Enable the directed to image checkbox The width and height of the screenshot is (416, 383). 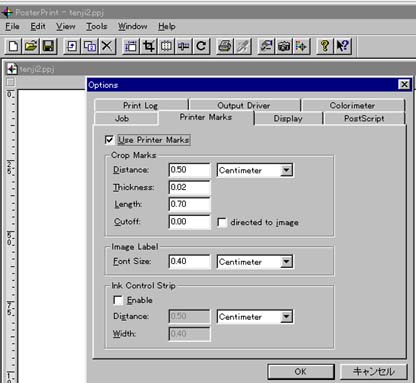[x=222, y=222]
